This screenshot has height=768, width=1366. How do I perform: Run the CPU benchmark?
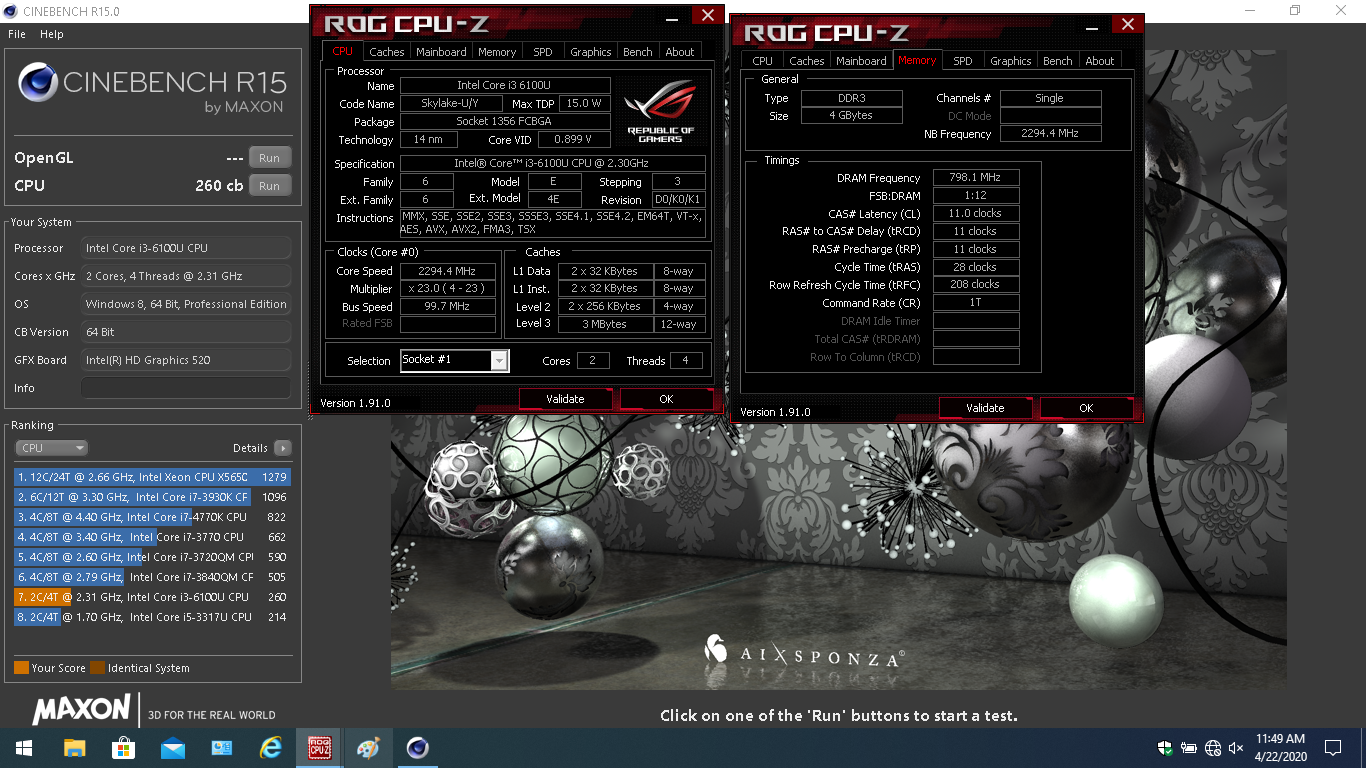click(x=270, y=186)
